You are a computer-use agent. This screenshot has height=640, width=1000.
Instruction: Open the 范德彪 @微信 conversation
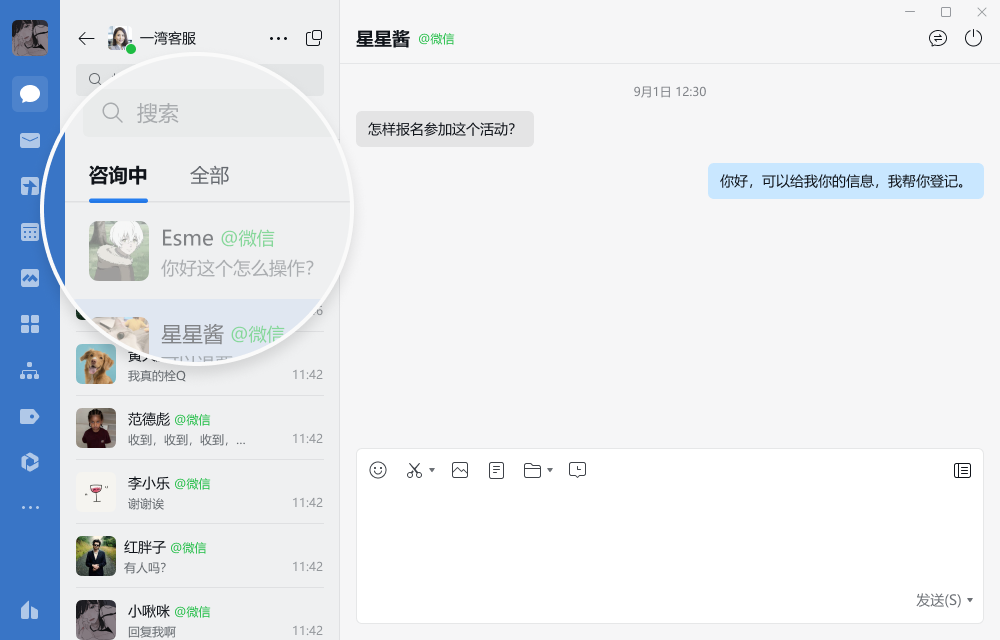coord(200,428)
